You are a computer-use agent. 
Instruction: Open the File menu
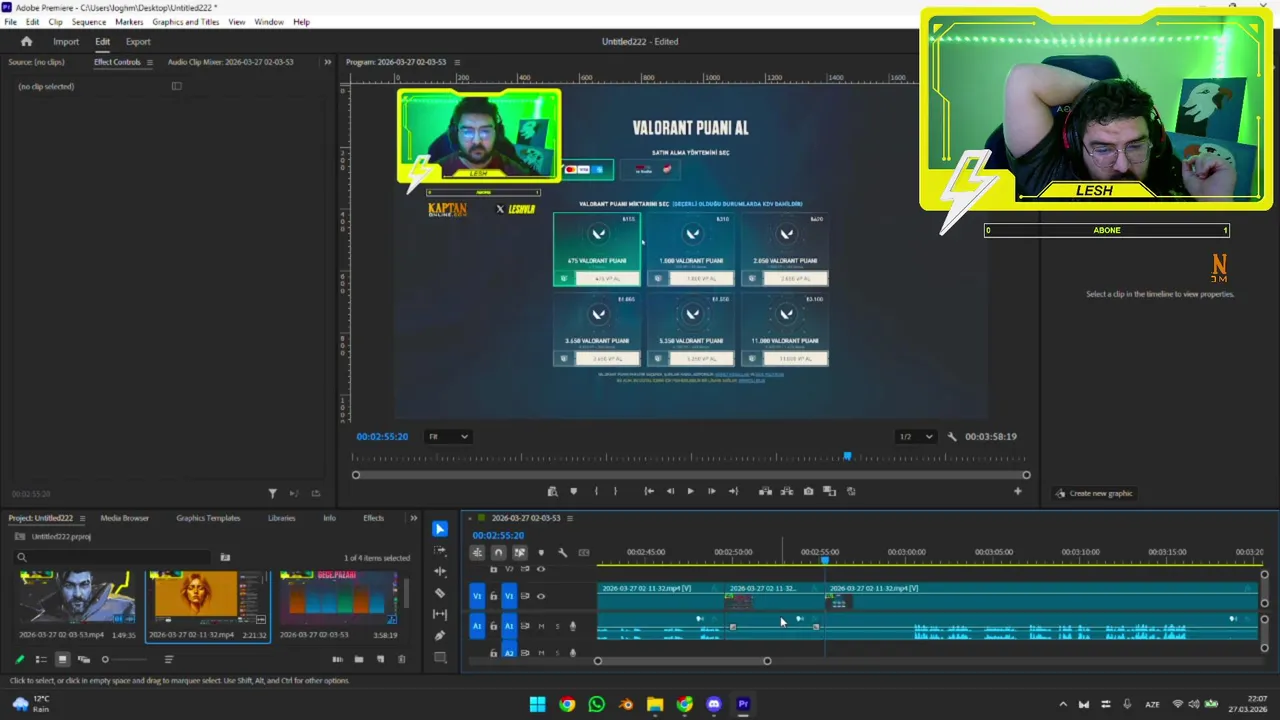pos(10,22)
